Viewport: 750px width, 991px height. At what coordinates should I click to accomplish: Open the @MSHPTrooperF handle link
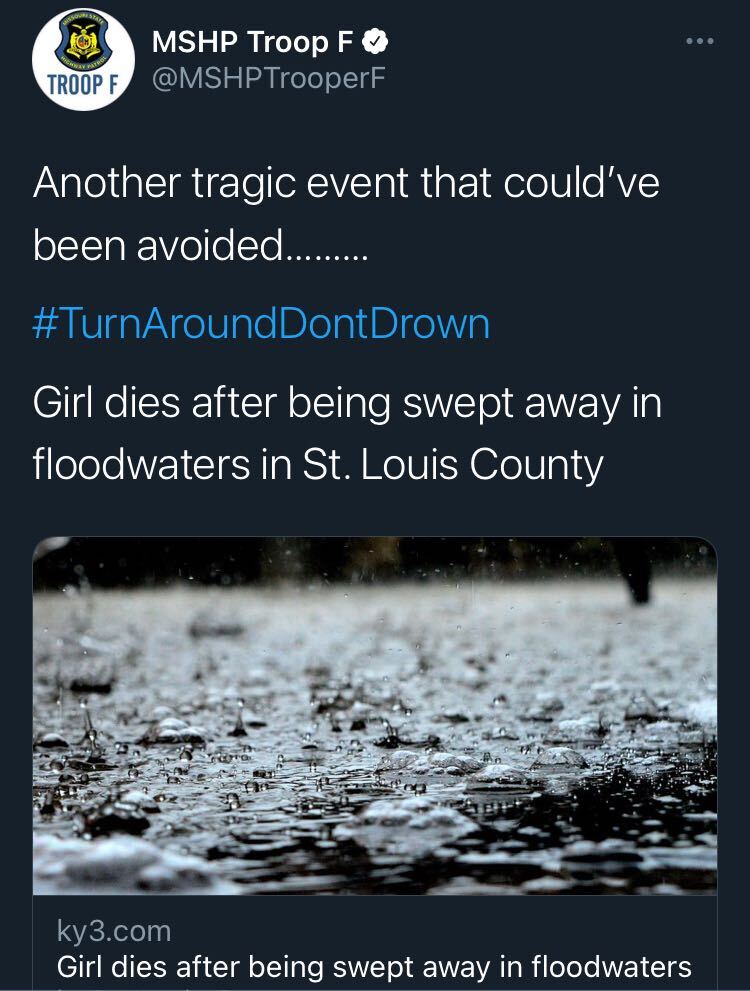(267, 77)
